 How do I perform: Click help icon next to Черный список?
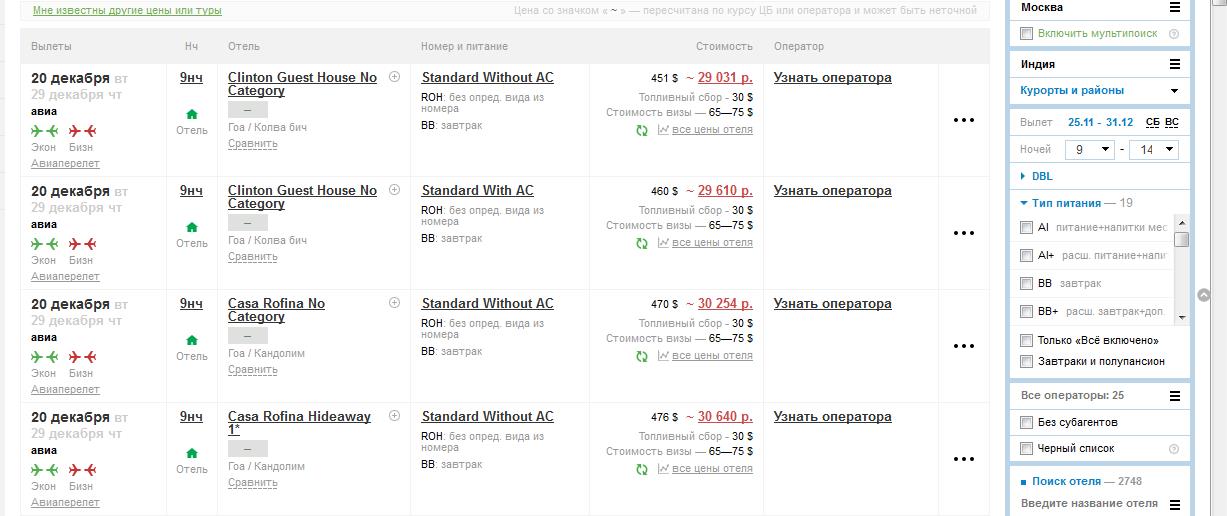tap(1174, 449)
